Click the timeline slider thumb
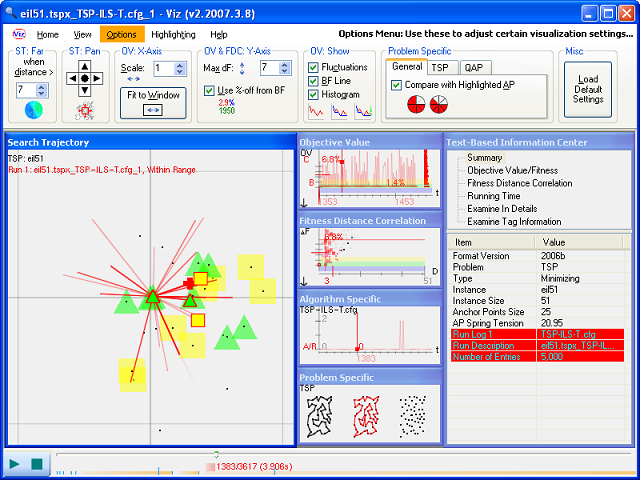The image size is (640, 480). click(216, 454)
